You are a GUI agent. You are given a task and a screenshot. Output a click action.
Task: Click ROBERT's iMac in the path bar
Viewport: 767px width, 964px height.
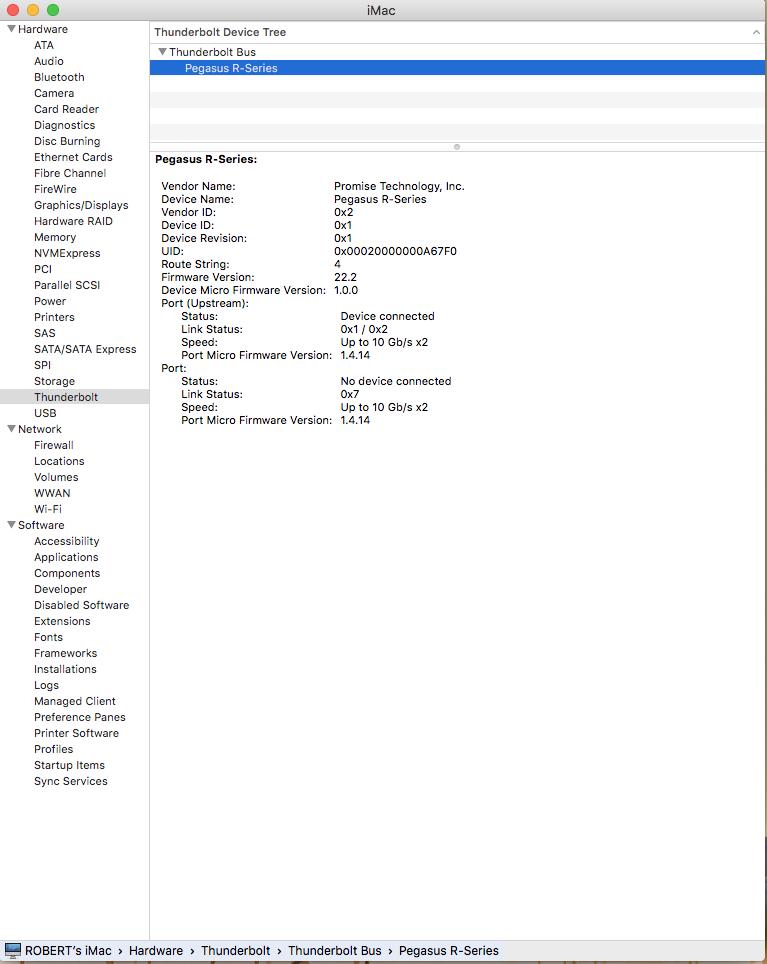coord(68,950)
